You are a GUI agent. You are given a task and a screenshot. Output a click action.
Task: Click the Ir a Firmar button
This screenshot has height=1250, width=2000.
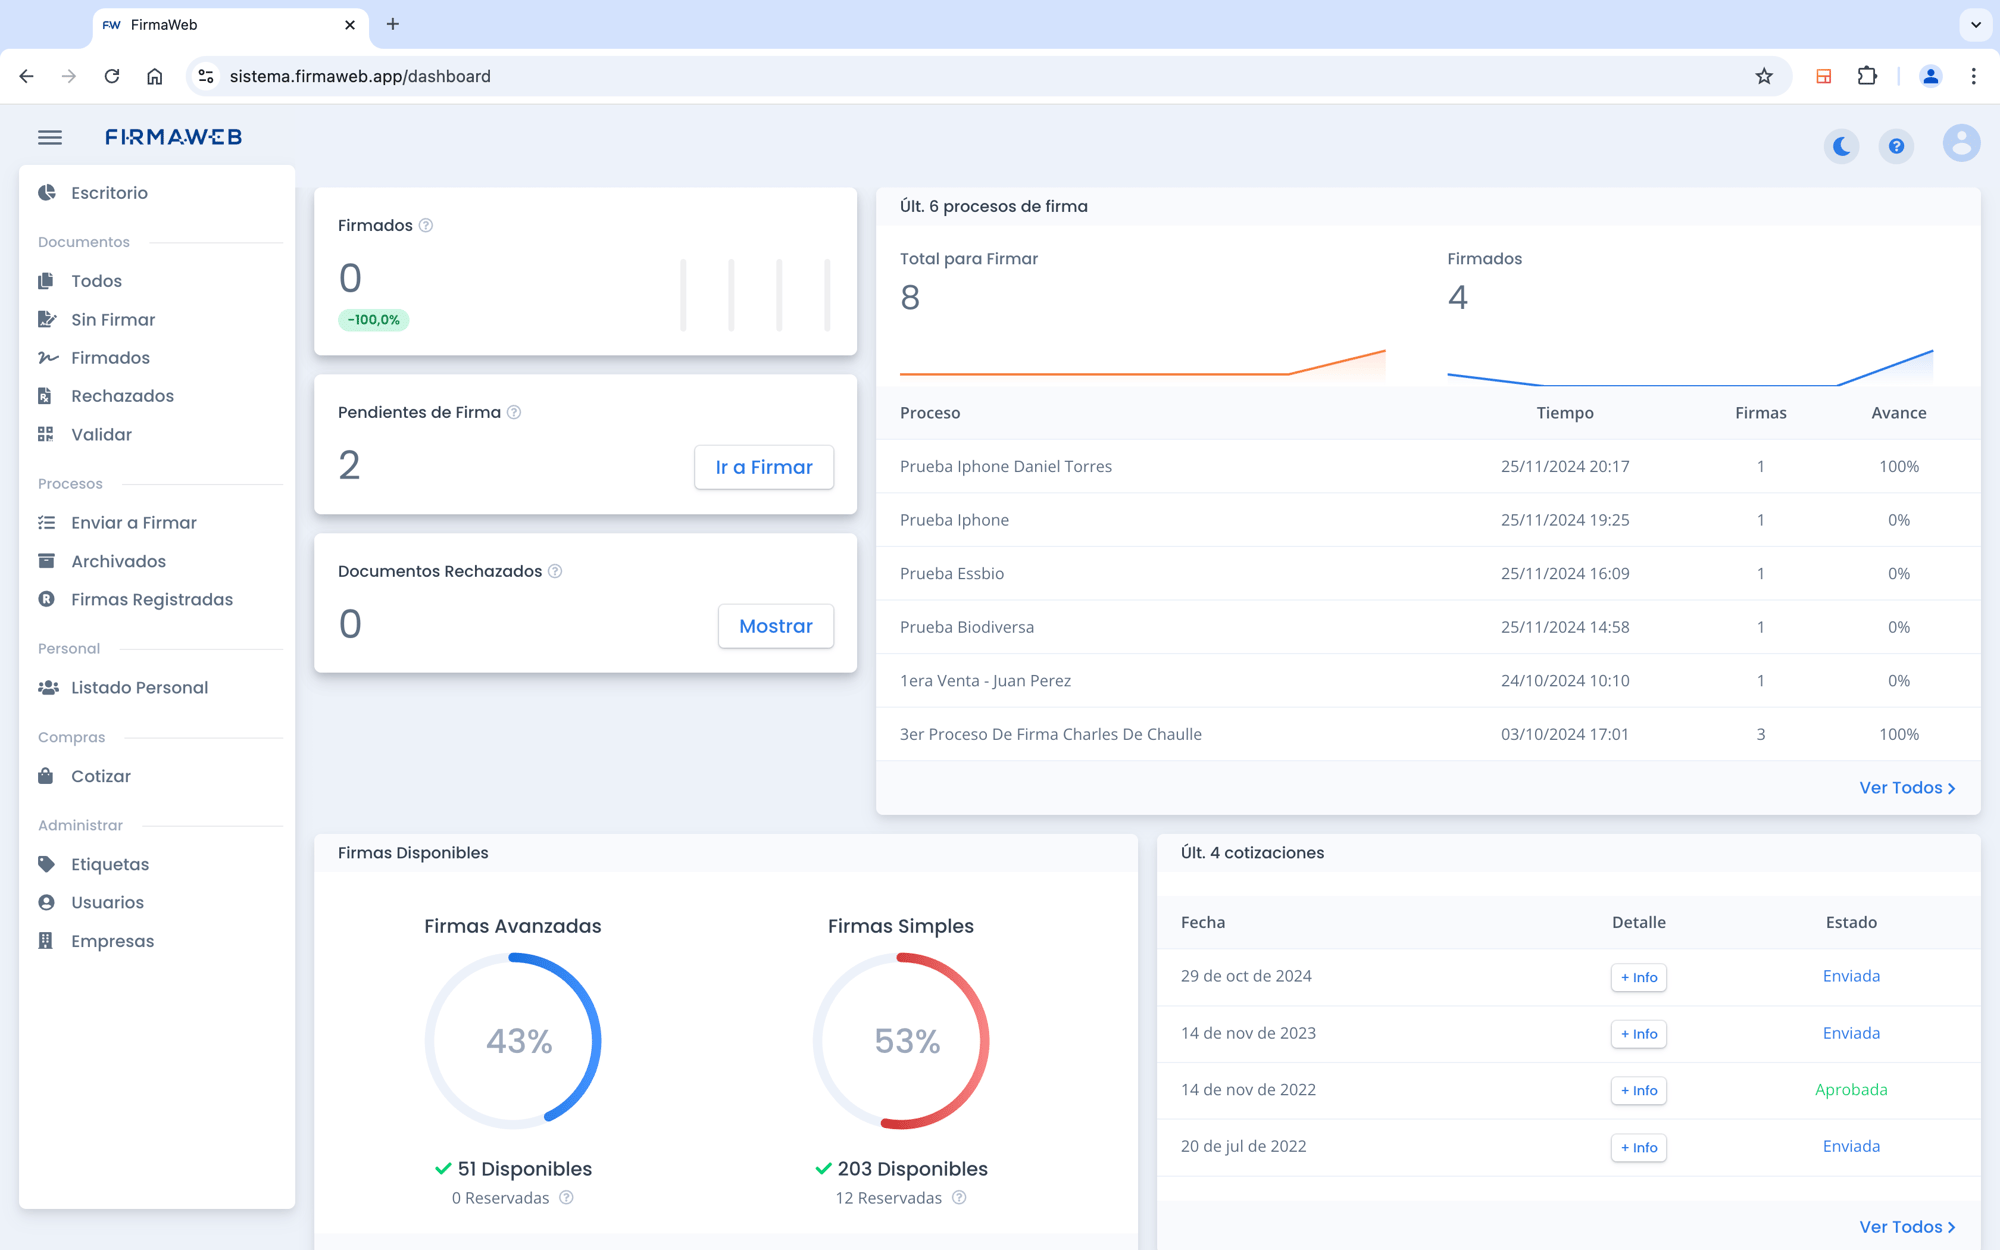pyautogui.click(x=764, y=467)
